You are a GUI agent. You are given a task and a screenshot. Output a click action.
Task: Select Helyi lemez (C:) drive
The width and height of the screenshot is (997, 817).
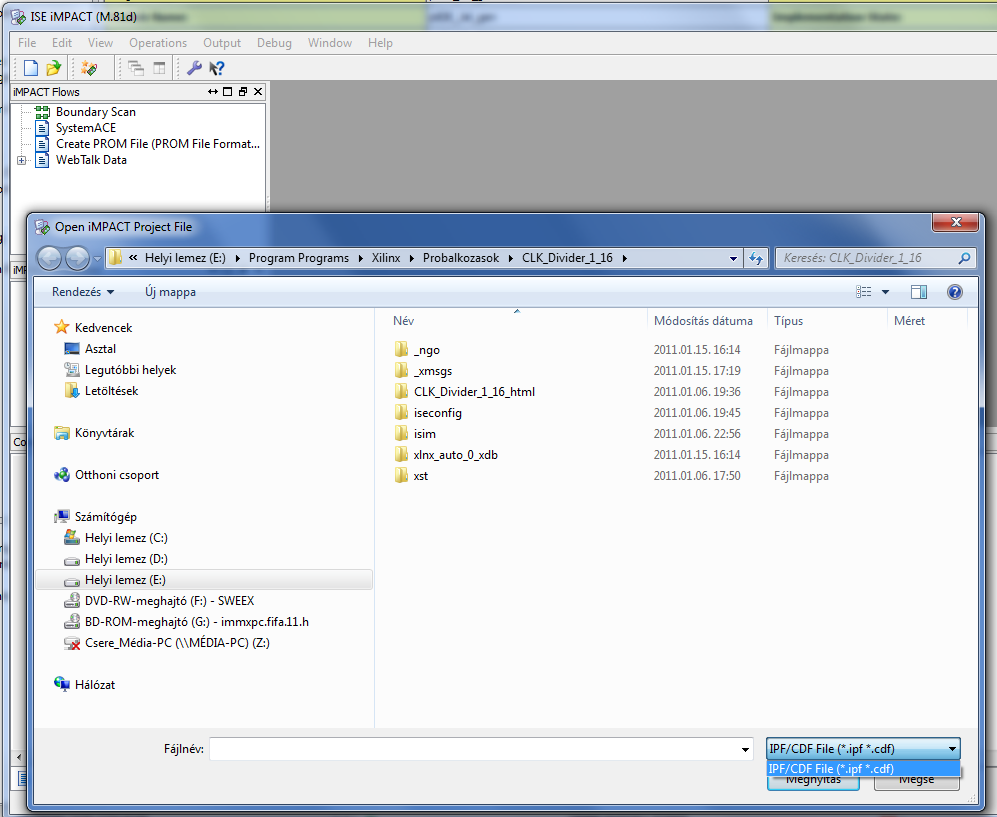pos(126,537)
